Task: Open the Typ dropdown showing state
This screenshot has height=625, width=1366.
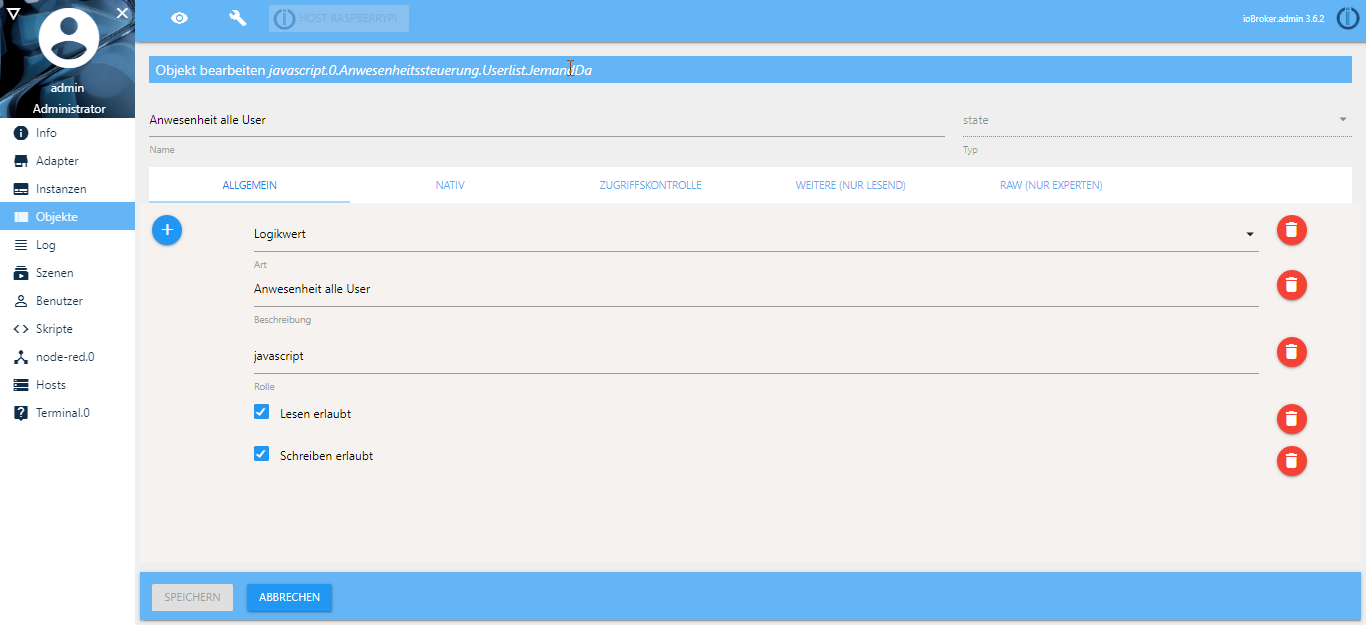Action: [x=1156, y=120]
